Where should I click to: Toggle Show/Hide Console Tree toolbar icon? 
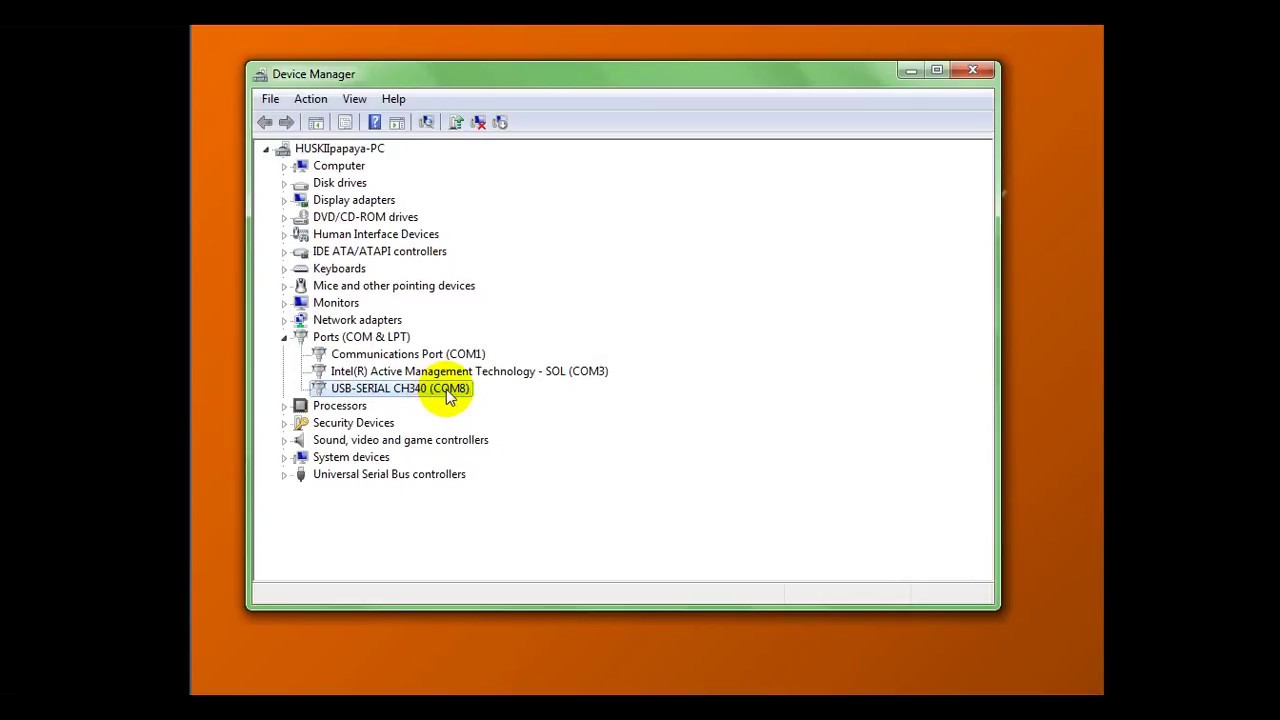click(x=316, y=122)
